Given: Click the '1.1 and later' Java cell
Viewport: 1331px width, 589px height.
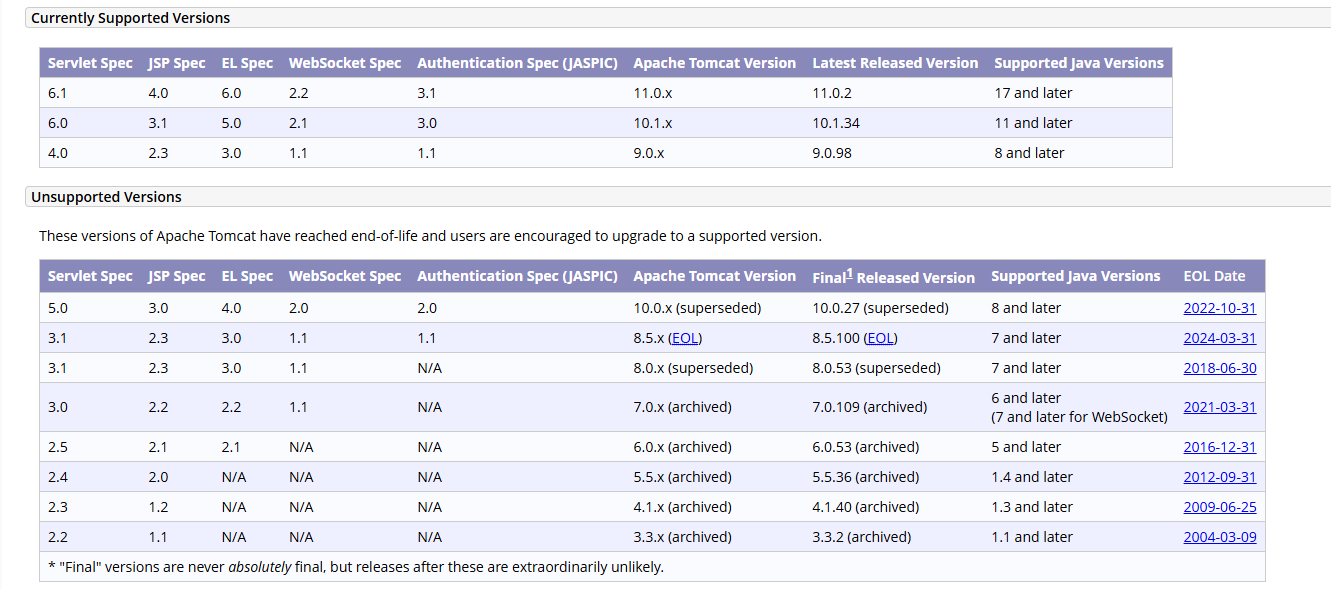Looking at the screenshot, I should point(1031,537).
